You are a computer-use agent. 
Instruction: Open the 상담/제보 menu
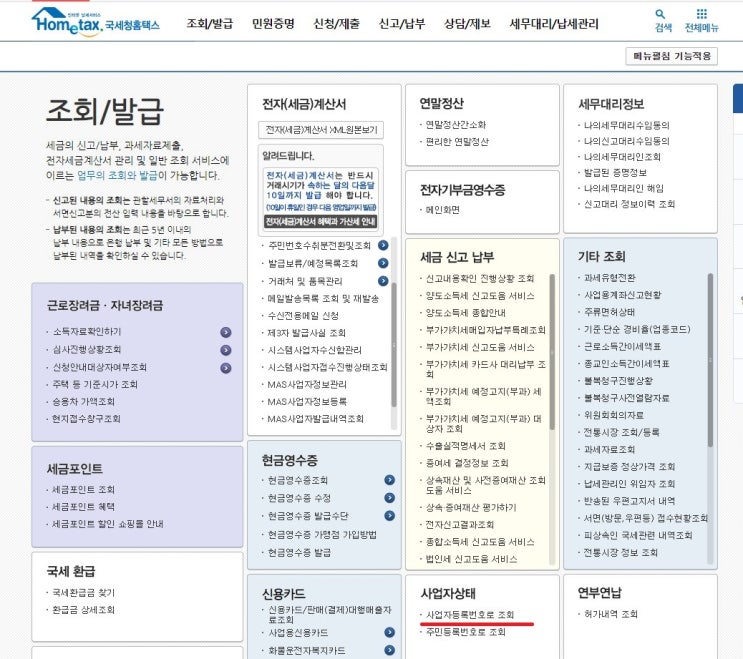point(467,24)
